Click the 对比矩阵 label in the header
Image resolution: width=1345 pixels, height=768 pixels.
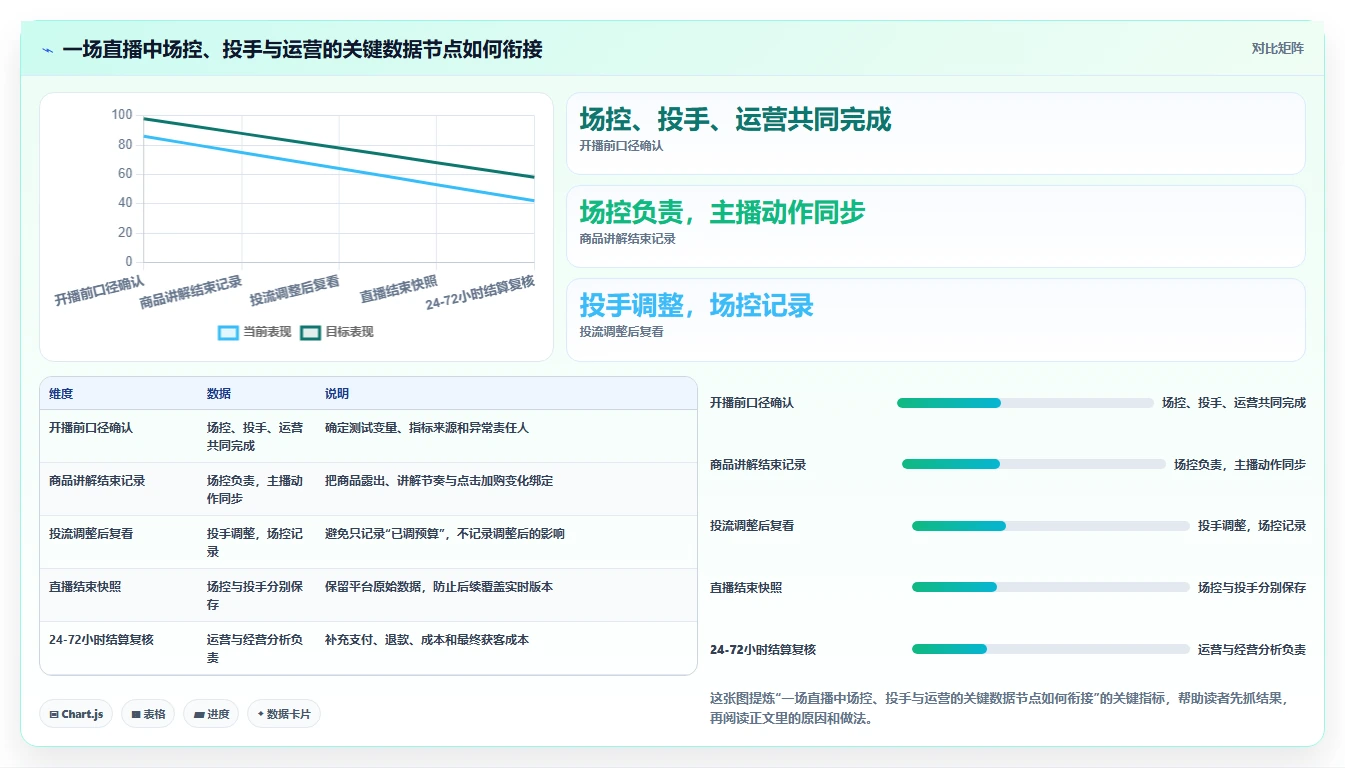(1277, 48)
